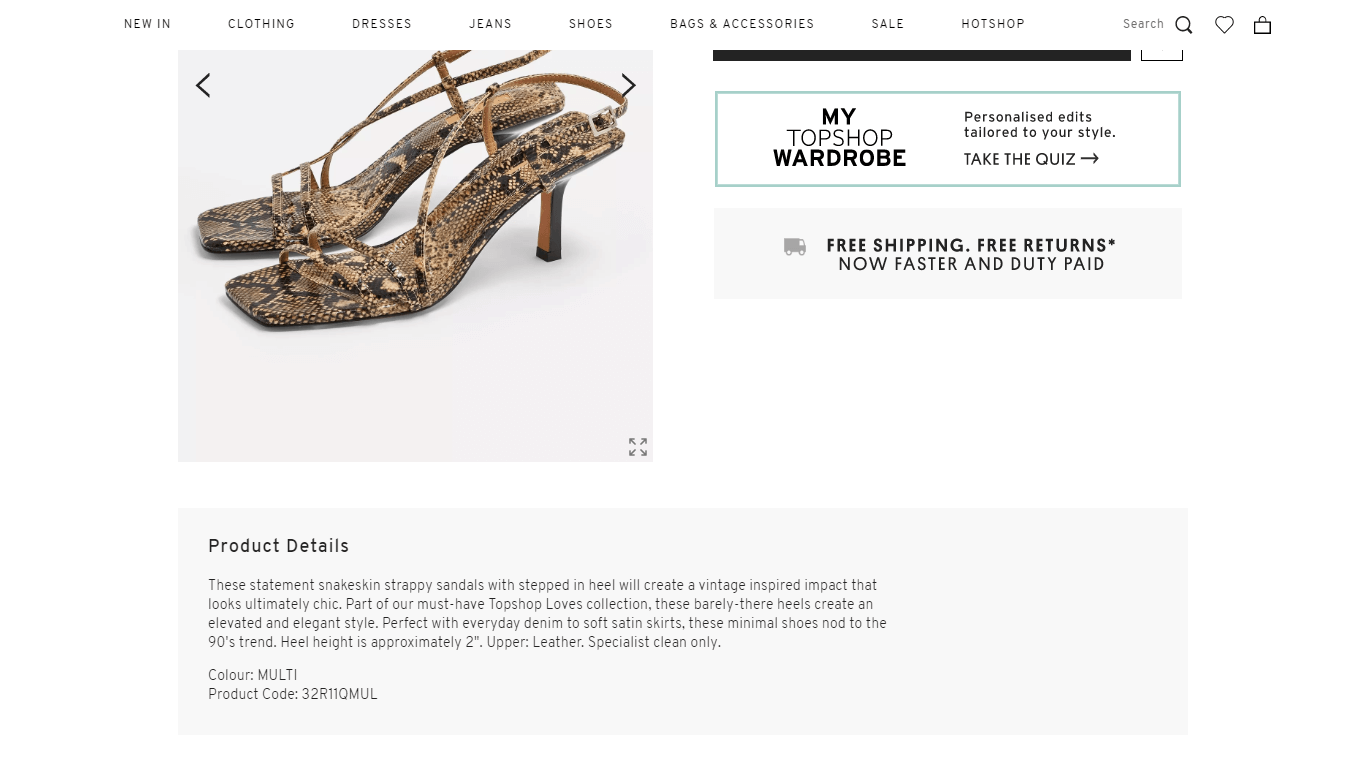Screen dimensions: 1366x768
Task: Visit the Sale section
Action: [x=887, y=24]
